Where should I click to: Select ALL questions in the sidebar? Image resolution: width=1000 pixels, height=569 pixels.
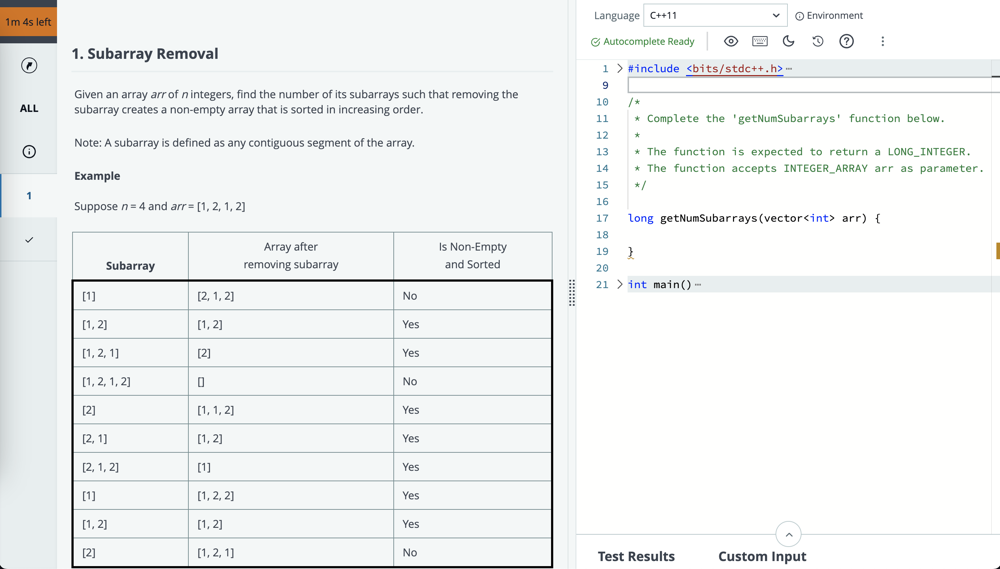pyautogui.click(x=29, y=108)
